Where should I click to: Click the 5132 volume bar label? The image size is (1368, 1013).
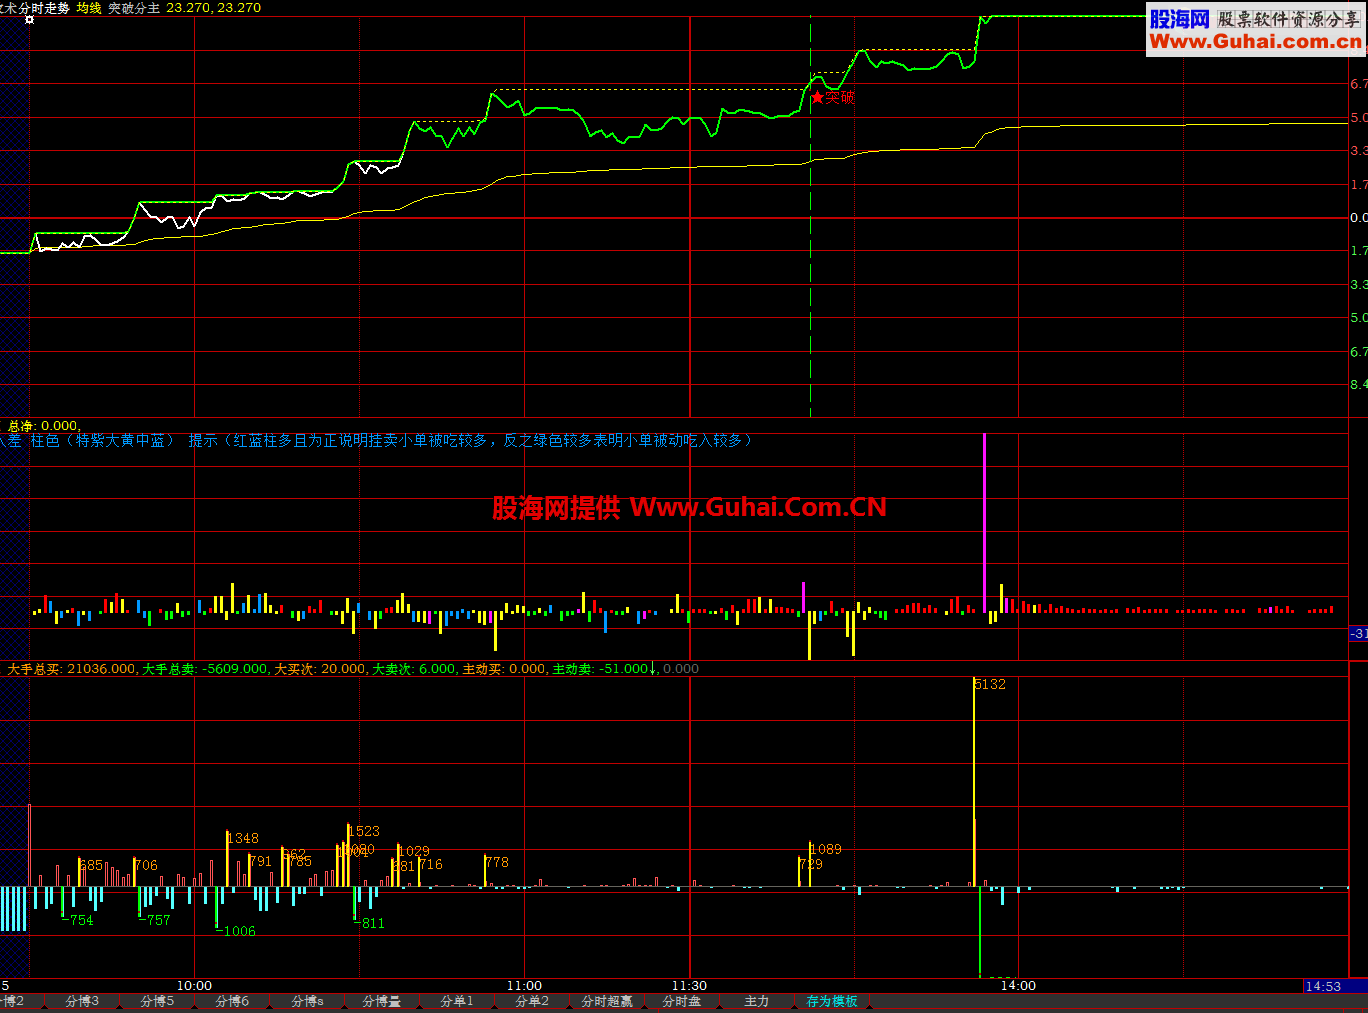(990, 684)
